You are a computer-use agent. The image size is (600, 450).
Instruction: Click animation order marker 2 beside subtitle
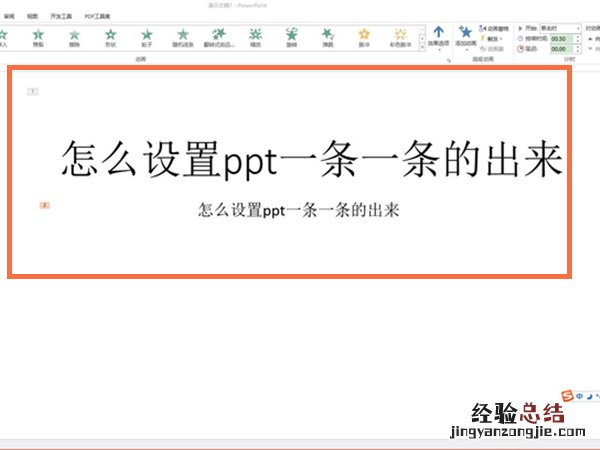tap(44, 206)
